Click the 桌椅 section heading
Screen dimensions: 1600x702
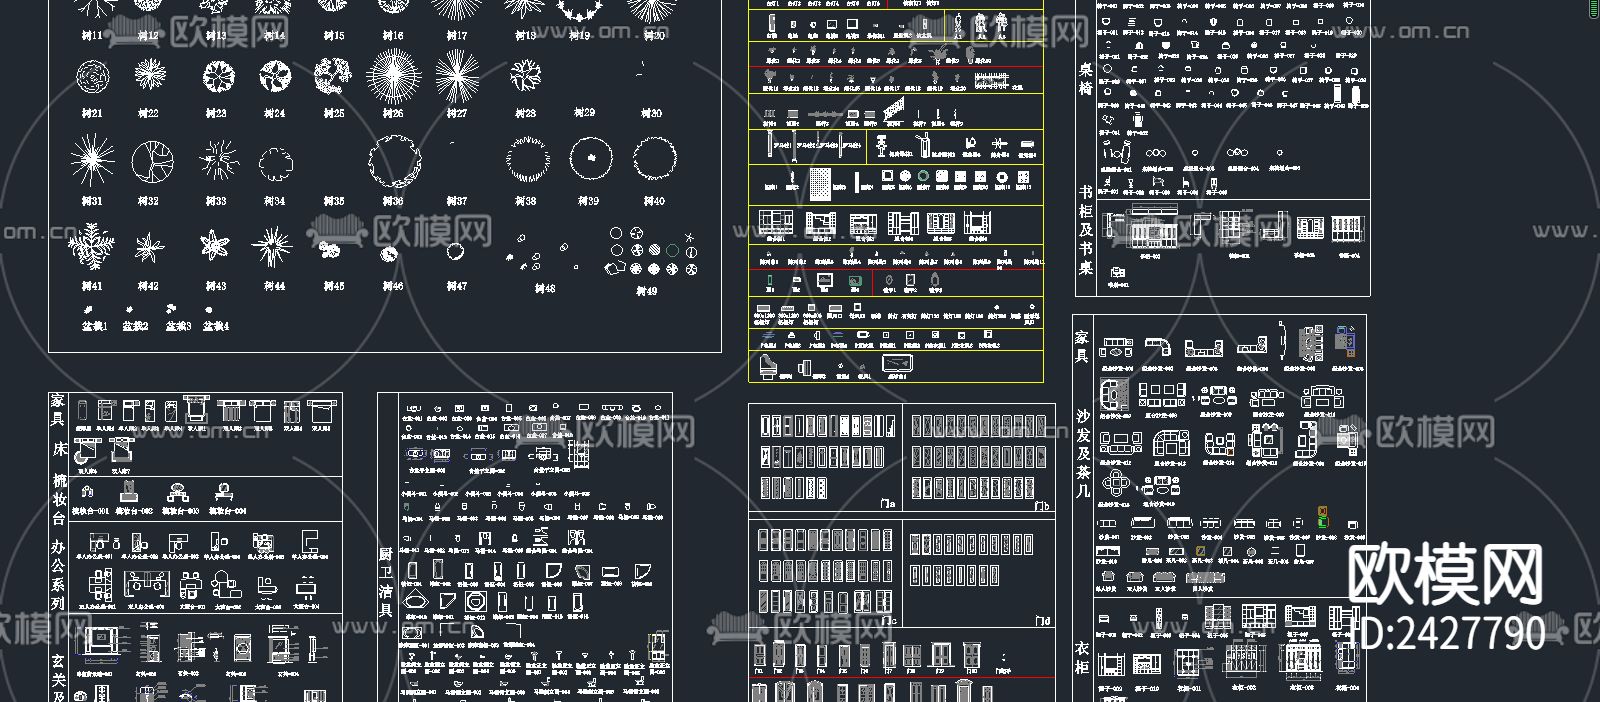(1086, 79)
